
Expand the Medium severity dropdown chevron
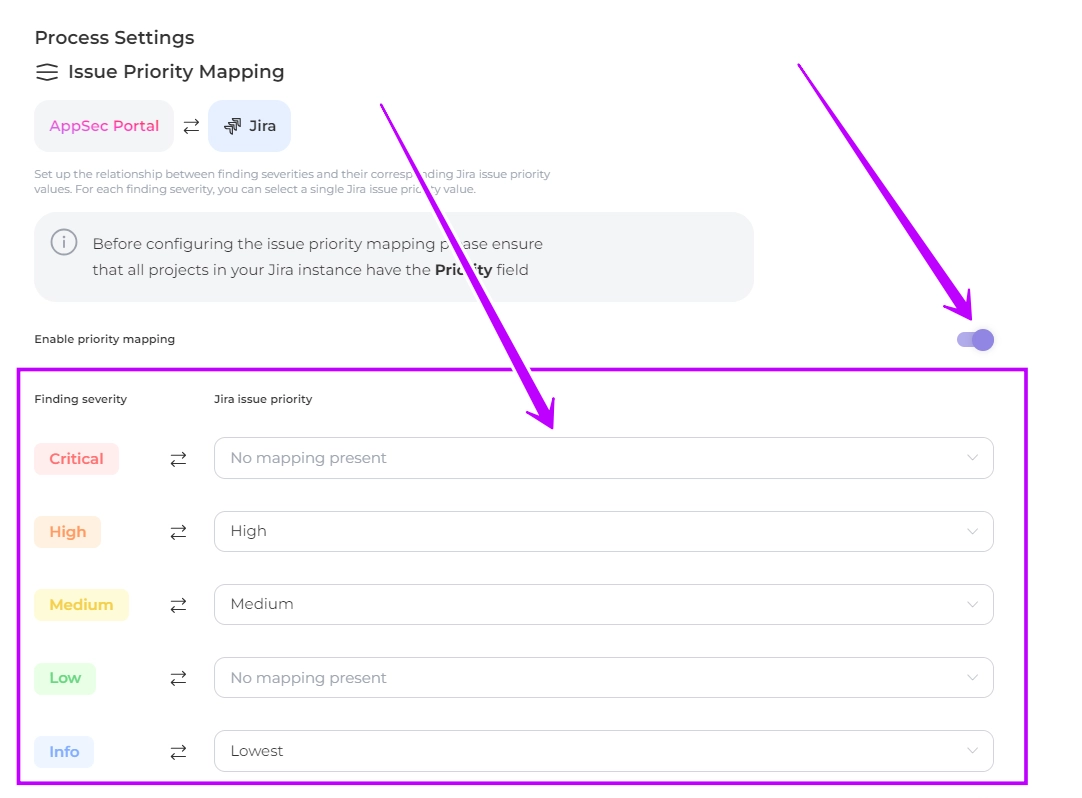coord(972,604)
